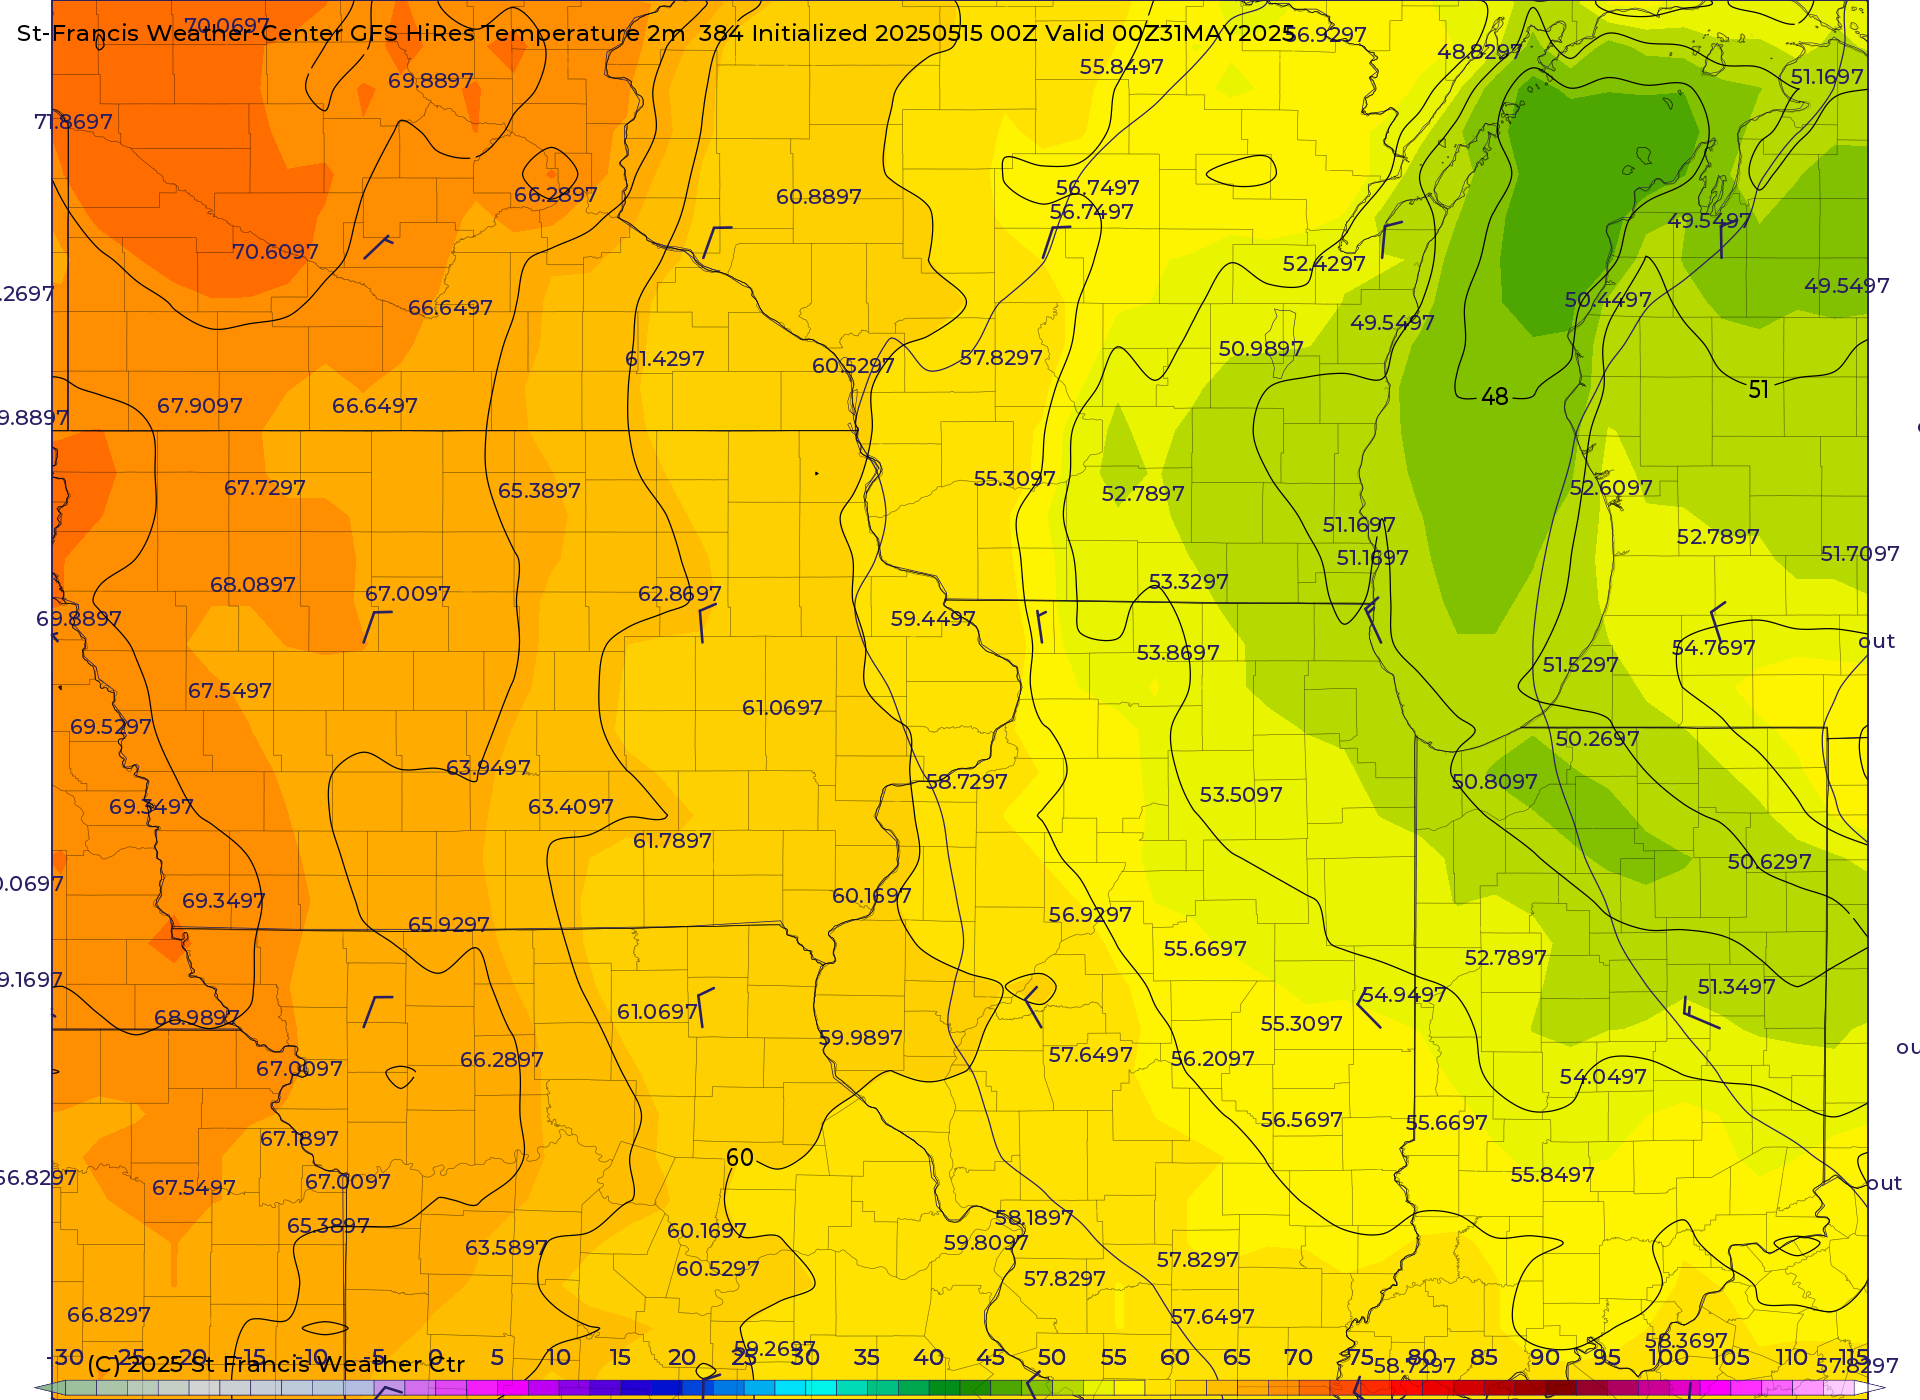Viewport: 1920px width, 1400px height.
Task: Click the color scale label 90
Action: [x=1545, y=1357]
